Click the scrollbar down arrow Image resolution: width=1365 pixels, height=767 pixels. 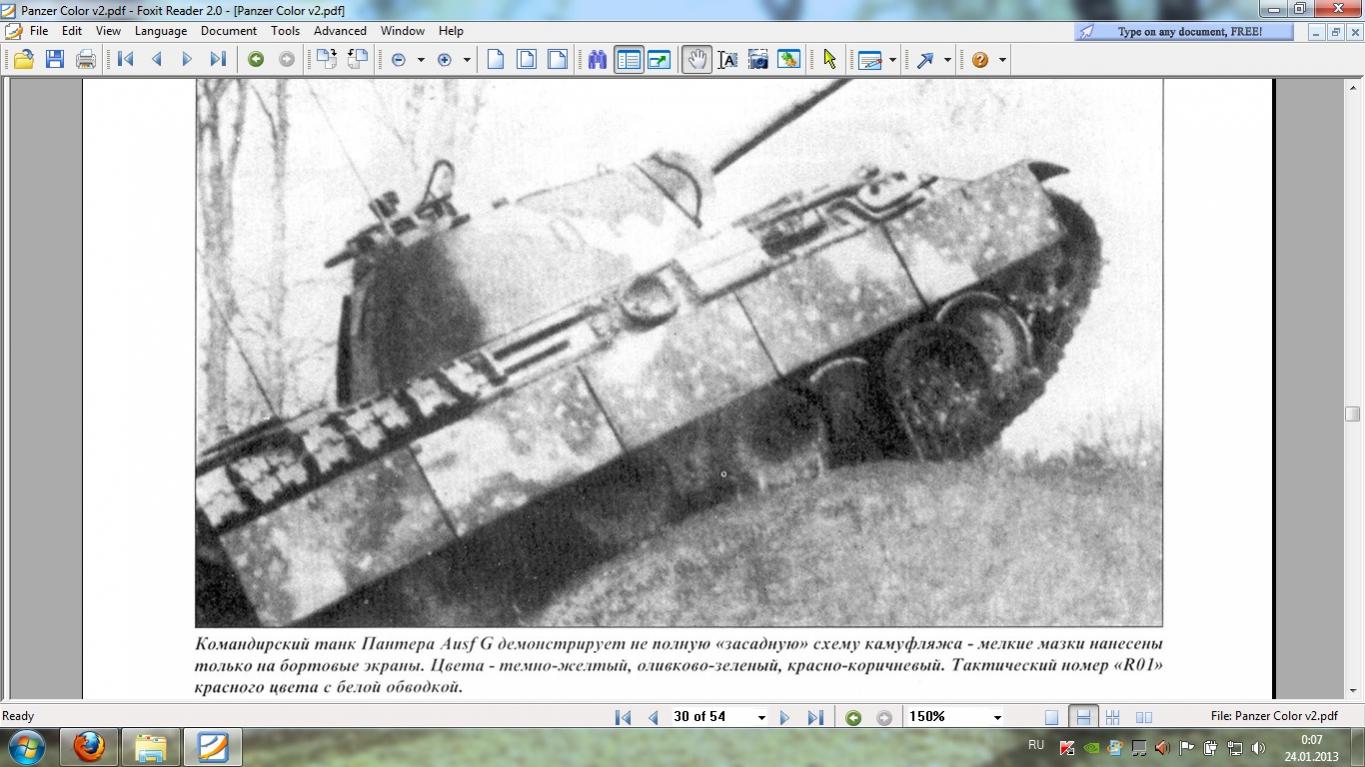point(1352,691)
